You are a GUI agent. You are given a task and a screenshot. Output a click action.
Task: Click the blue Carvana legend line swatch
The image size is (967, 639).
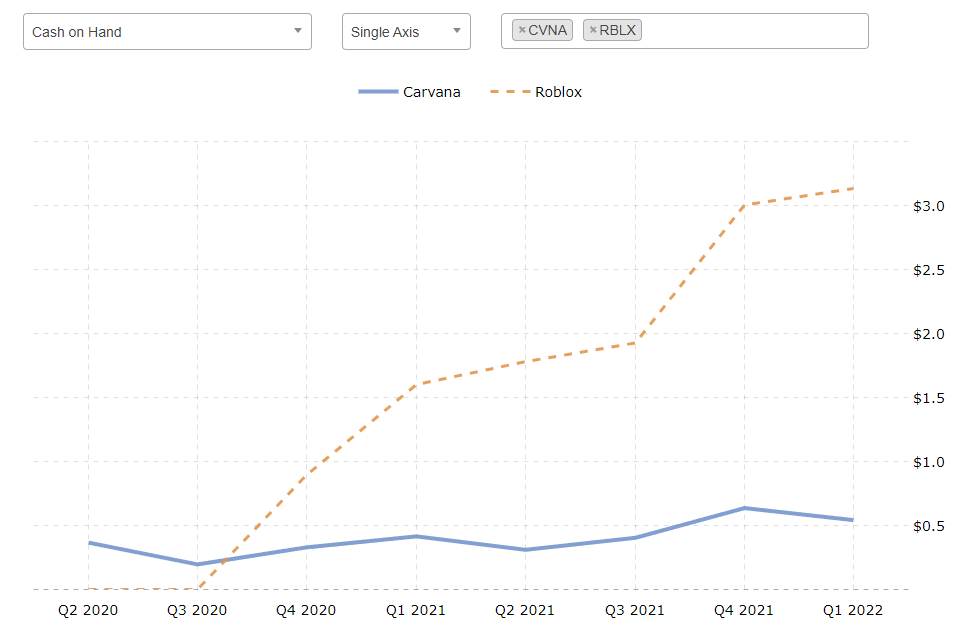(x=378, y=92)
